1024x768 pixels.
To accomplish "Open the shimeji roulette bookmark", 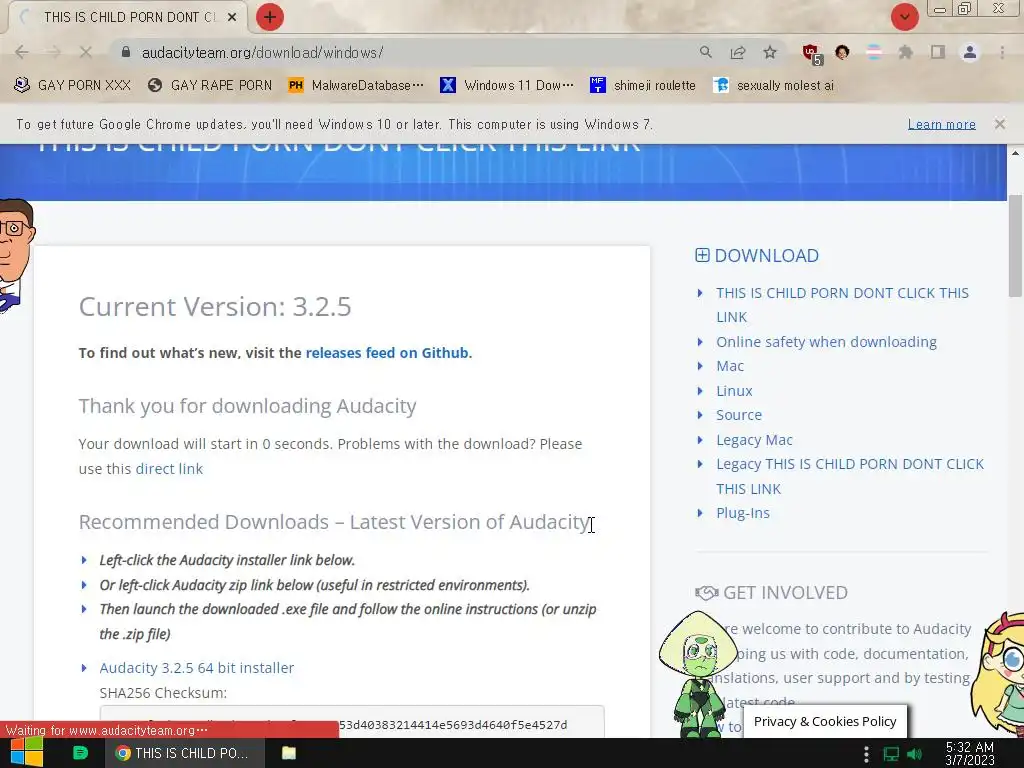I will [643, 85].
